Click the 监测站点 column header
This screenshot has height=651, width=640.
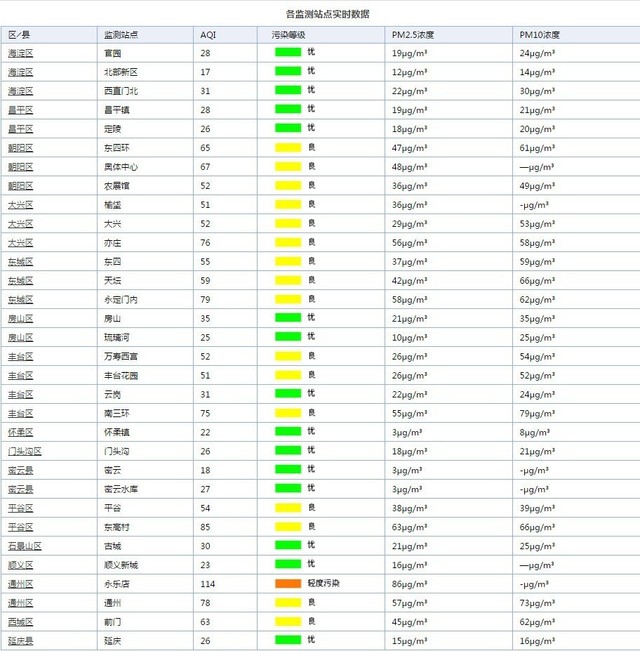(121, 35)
